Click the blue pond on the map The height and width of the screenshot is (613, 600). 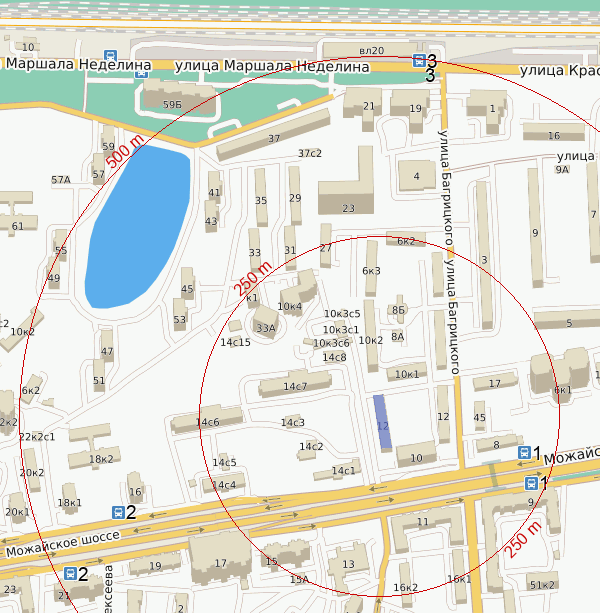[x=137, y=225]
